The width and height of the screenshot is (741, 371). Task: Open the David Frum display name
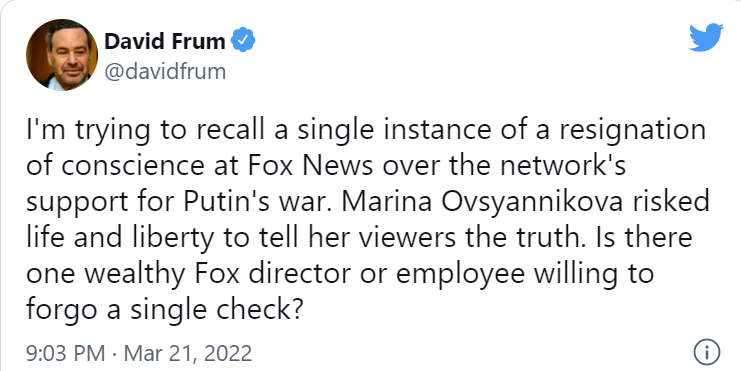pyautogui.click(x=164, y=41)
